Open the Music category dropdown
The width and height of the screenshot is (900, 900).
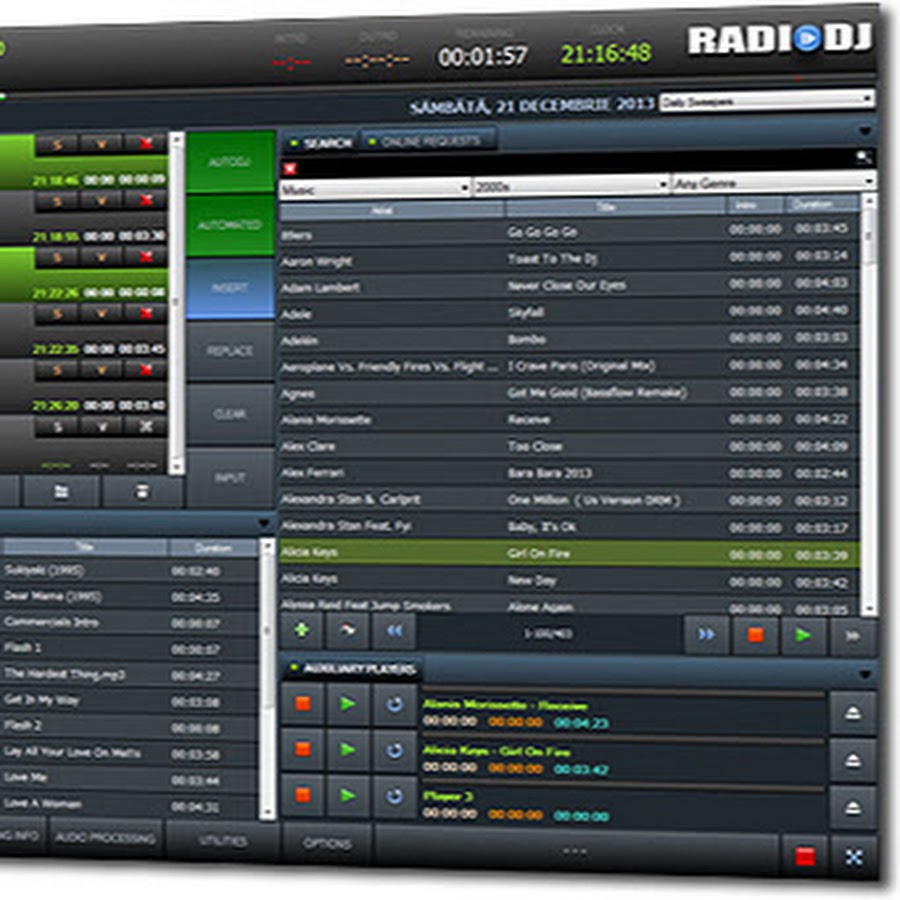coord(375,188)
